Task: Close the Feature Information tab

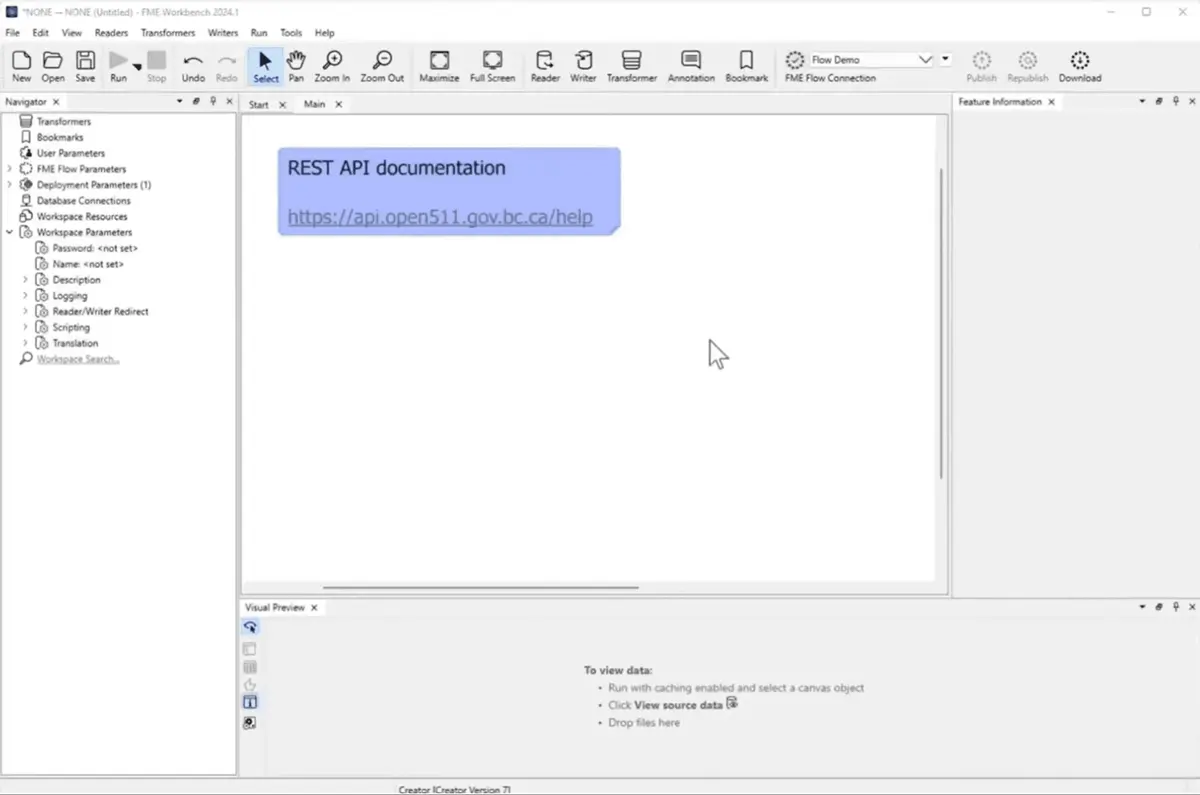Action: 1051,102
